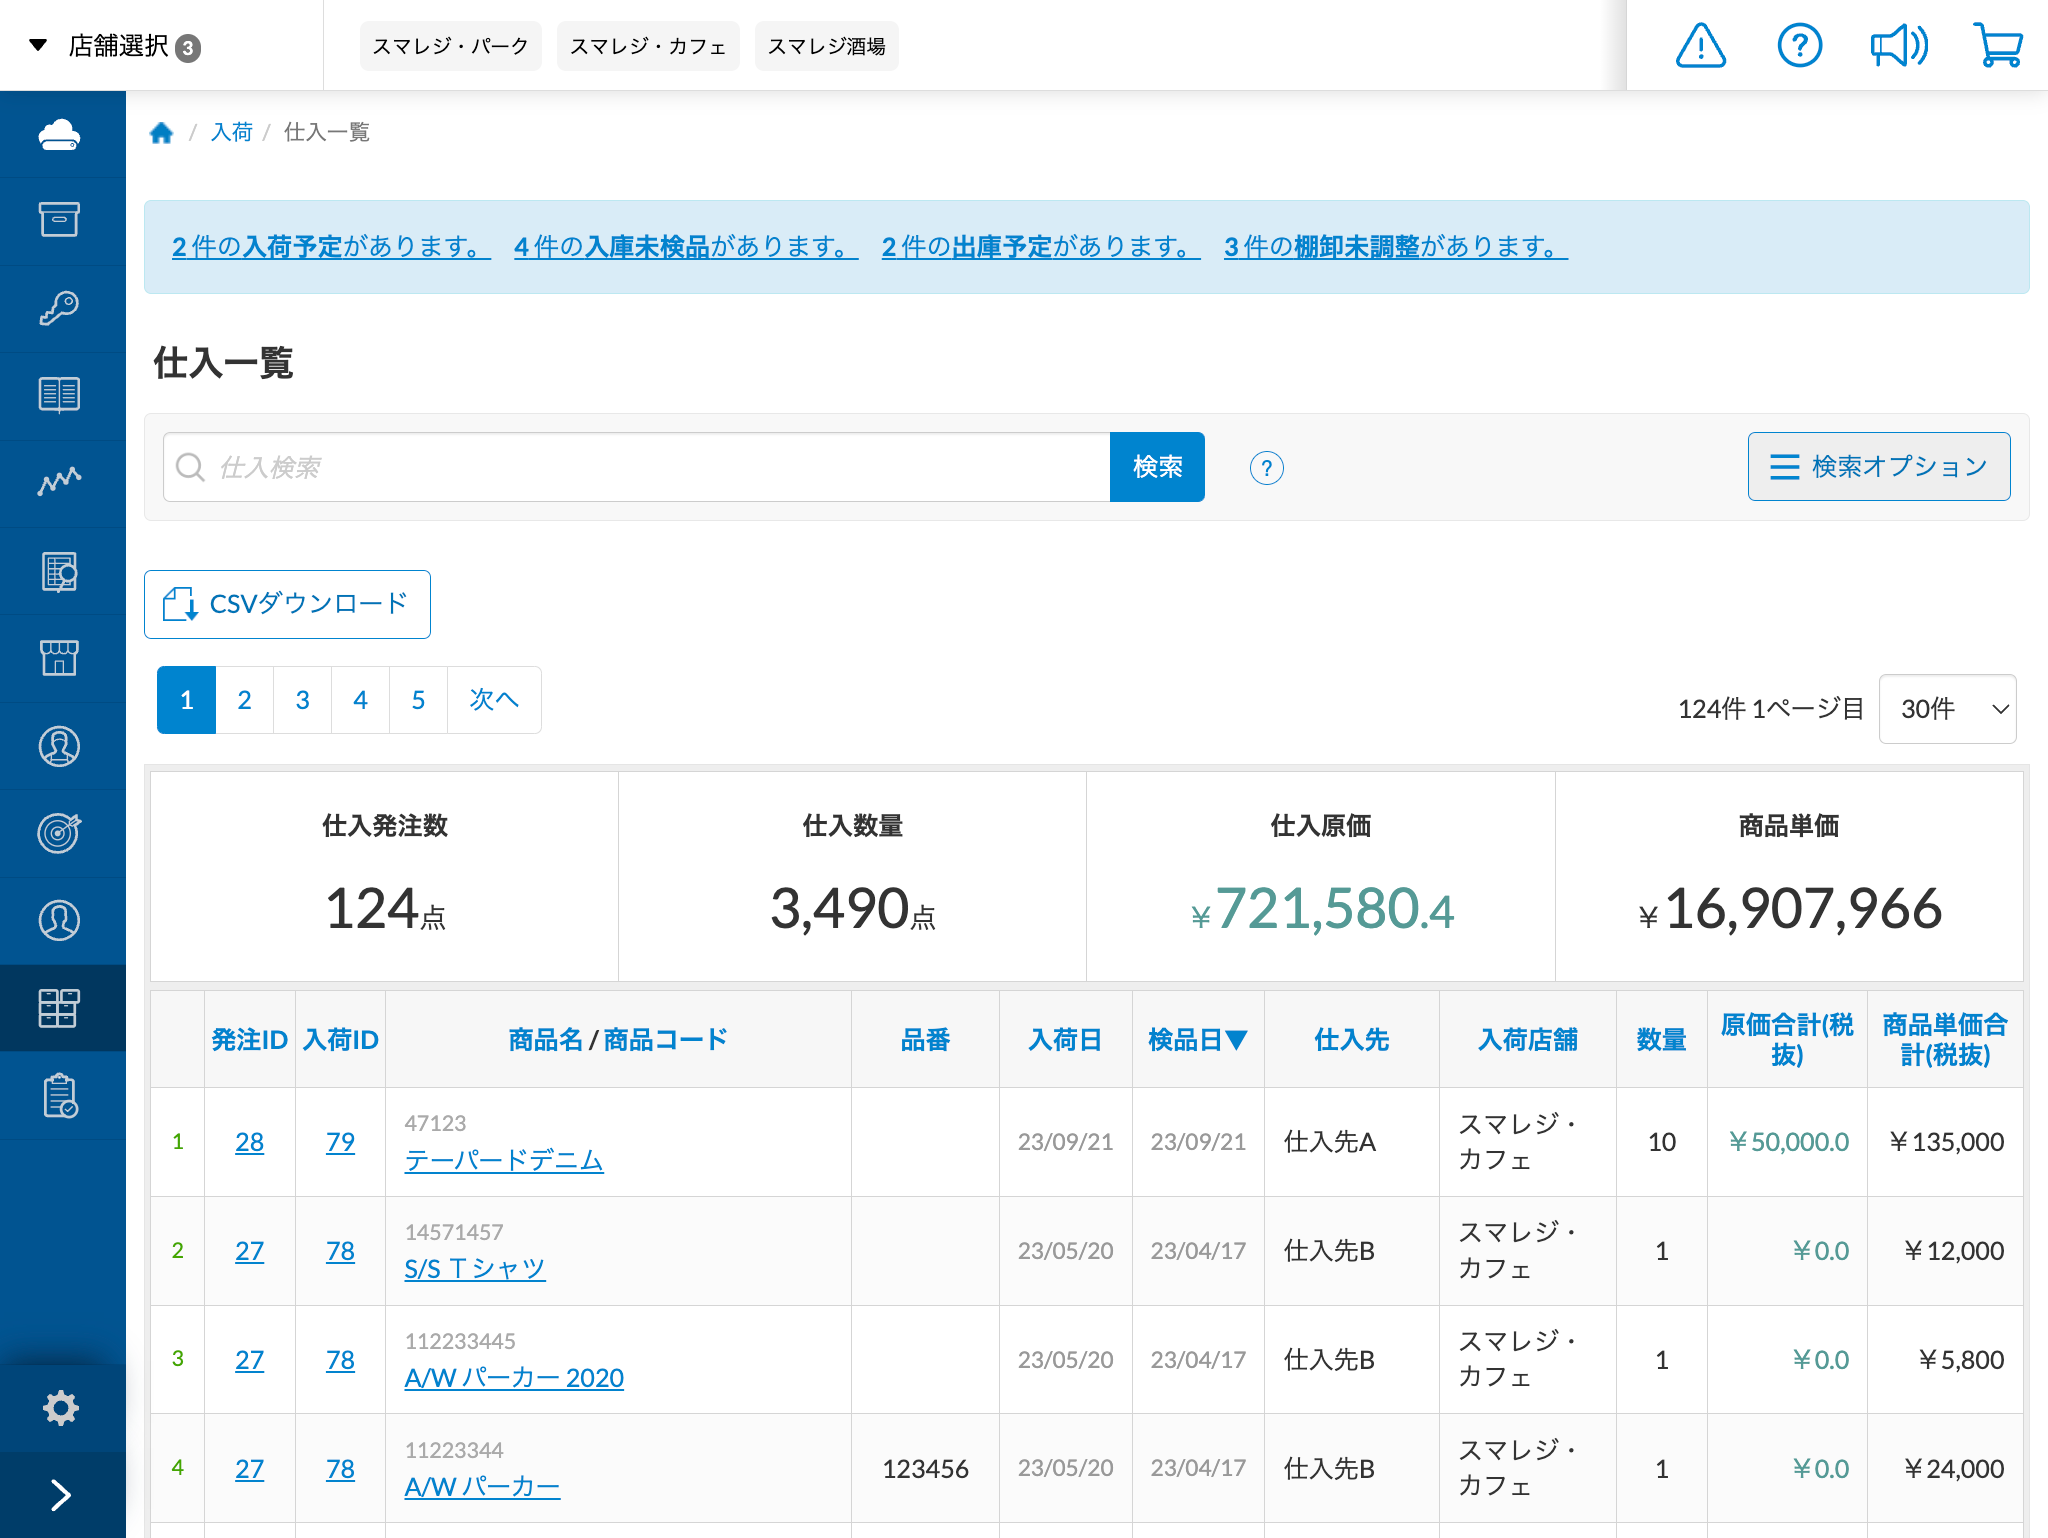Expand the 店舗選択 store selector
Image resolution: width=2048 pixels, height=1538 pixels.
pos(115,45)
